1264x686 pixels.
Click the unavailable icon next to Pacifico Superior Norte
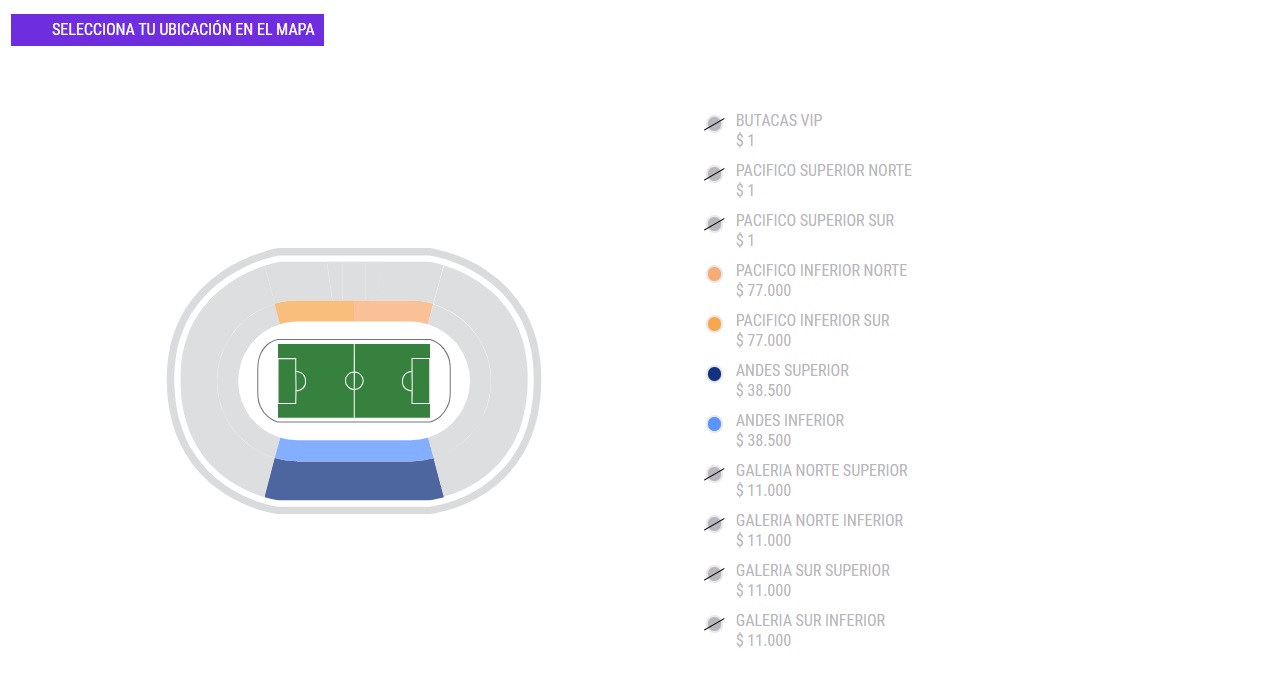pyautogui.click(x=714, y=174)
